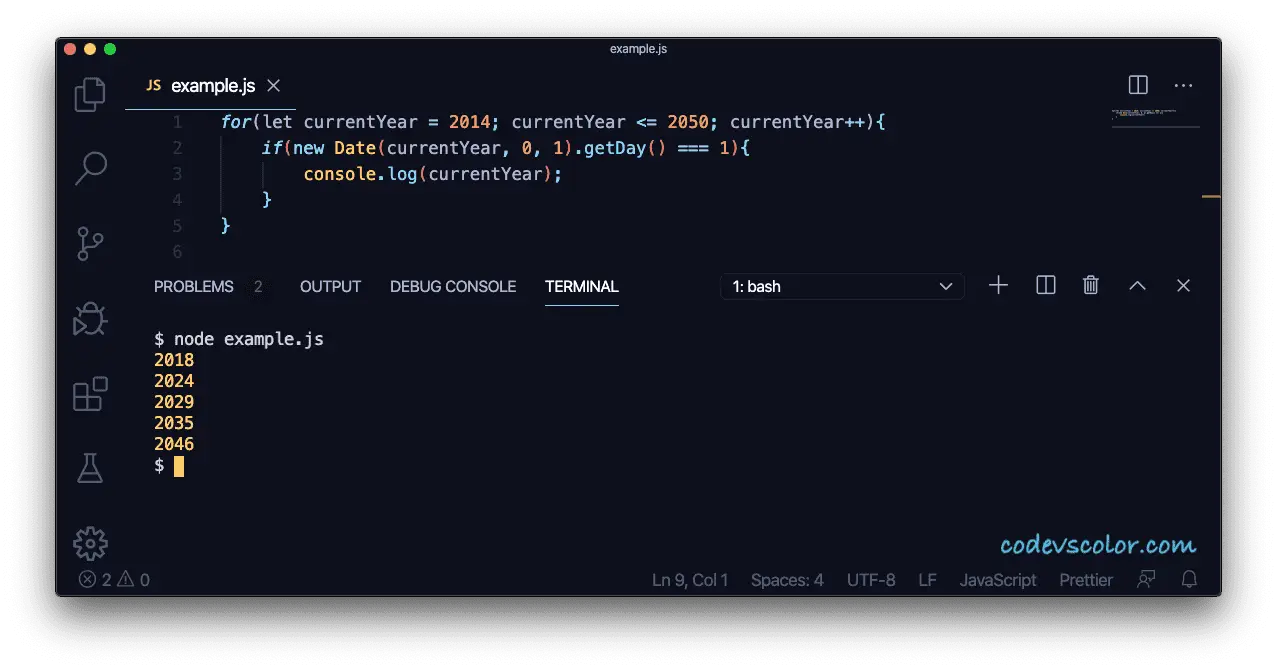Click the getDay() call in code
The image size is (1277, 670).
pos(625,148)
